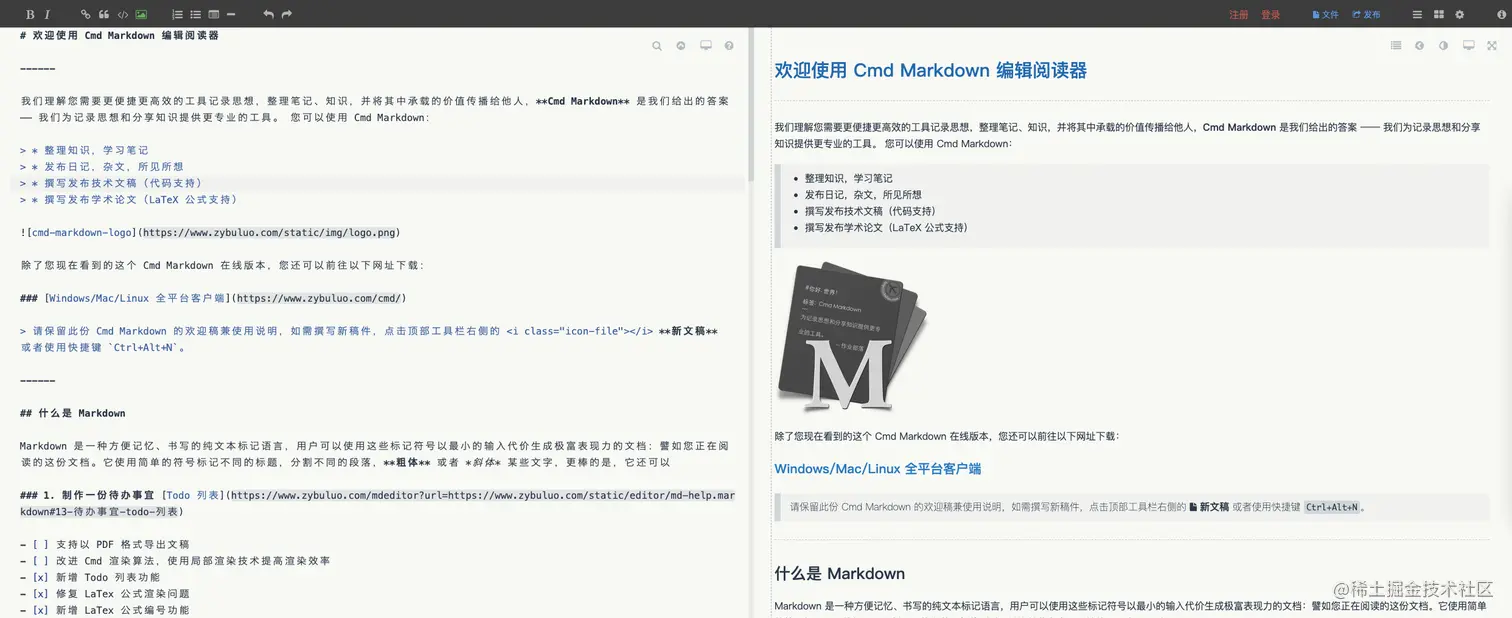This screenshot has height=618, width=1512.
Task: Insert a hyperlink using the link icon
Action: coord(85,14)
